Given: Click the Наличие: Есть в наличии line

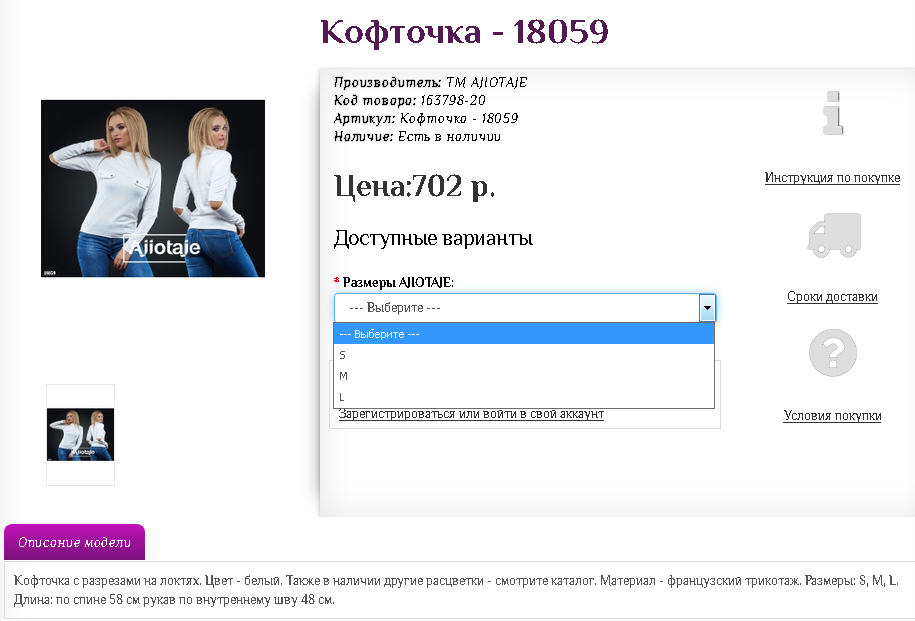Looking at the screenshot, I should (x=417, y=137).
